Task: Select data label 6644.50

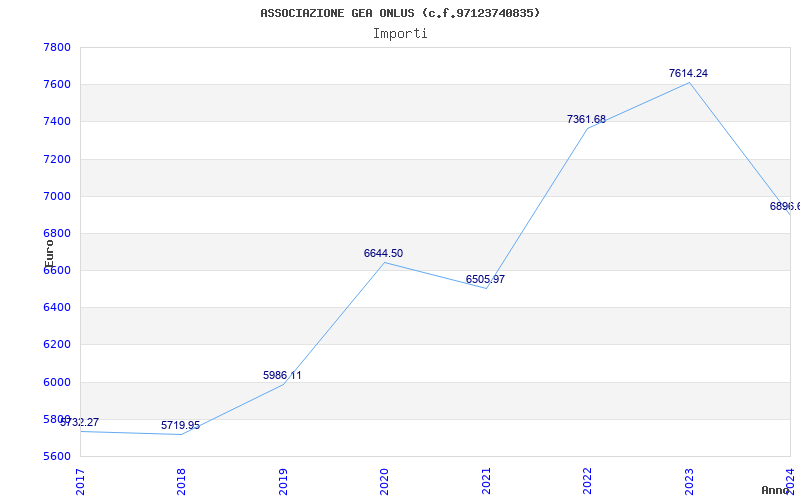Action: coord(383,254)
